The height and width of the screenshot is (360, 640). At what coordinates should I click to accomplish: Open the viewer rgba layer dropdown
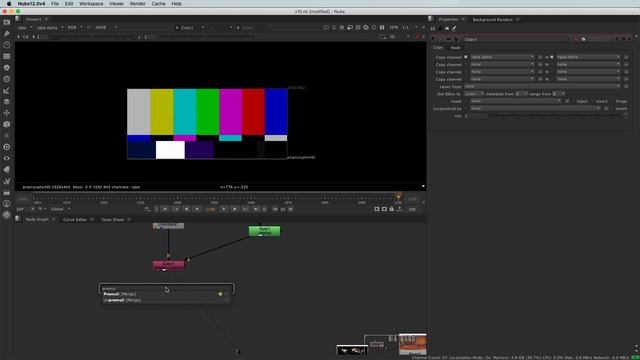25,27
